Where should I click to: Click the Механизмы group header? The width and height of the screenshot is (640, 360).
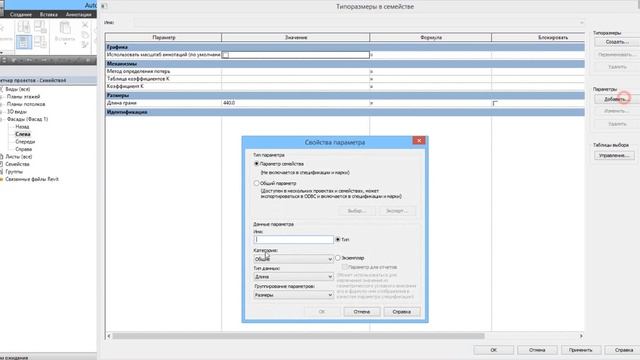pyautogui.click(x=345, y=64)
